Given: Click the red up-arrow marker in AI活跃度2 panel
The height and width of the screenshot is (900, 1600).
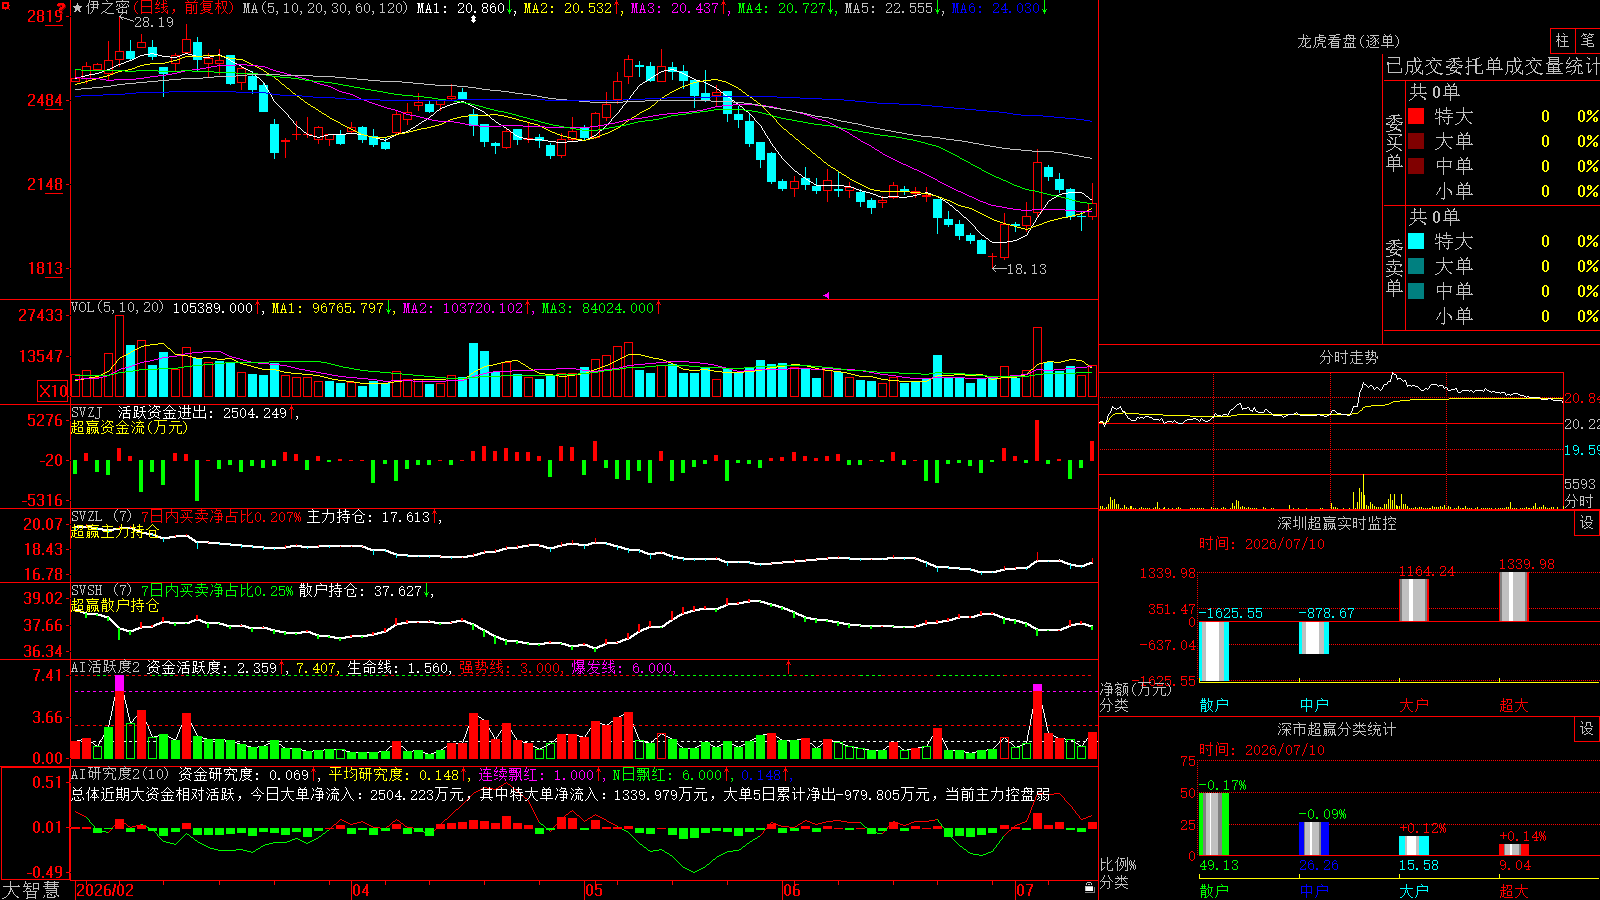Looking at the screenshot, I should (x=788, y=666).
